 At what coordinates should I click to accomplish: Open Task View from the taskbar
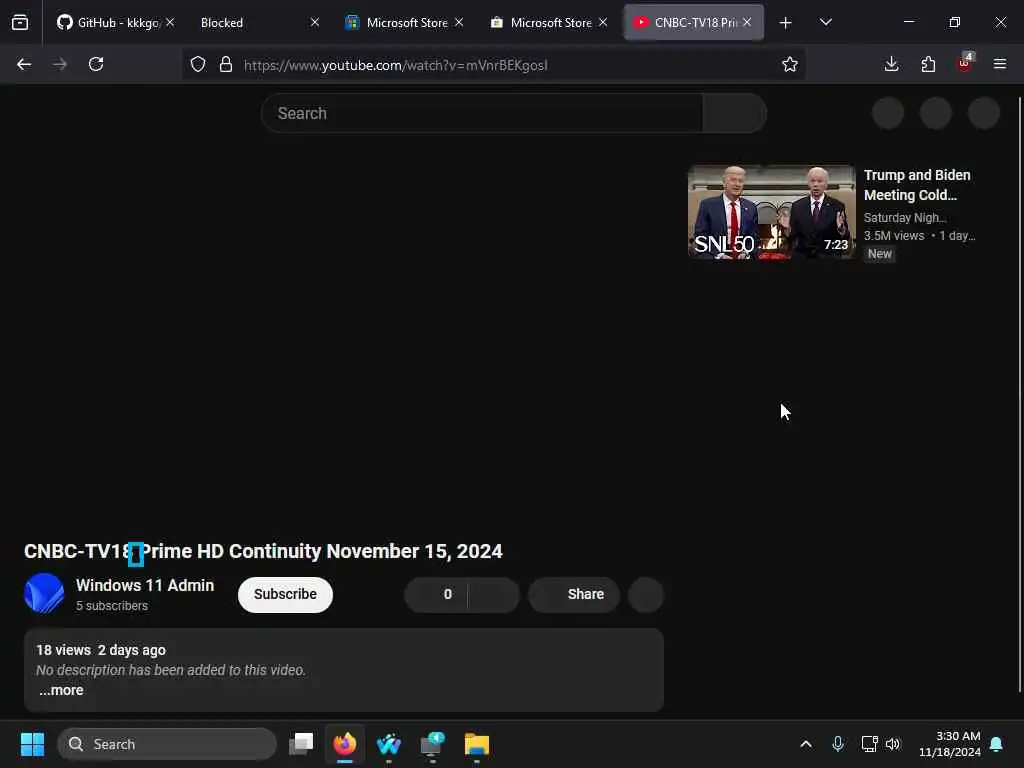point(301,744)
